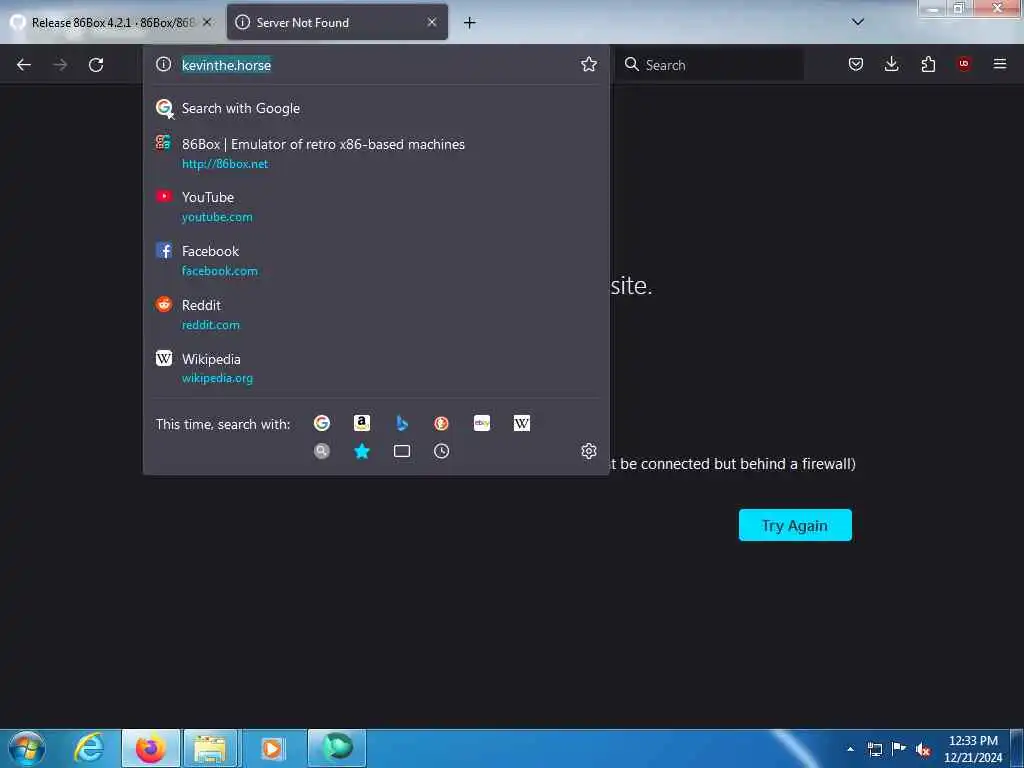Click the forward navigation arrow
This screenshot has height=768, width=1024.
[x=60, y=65]
